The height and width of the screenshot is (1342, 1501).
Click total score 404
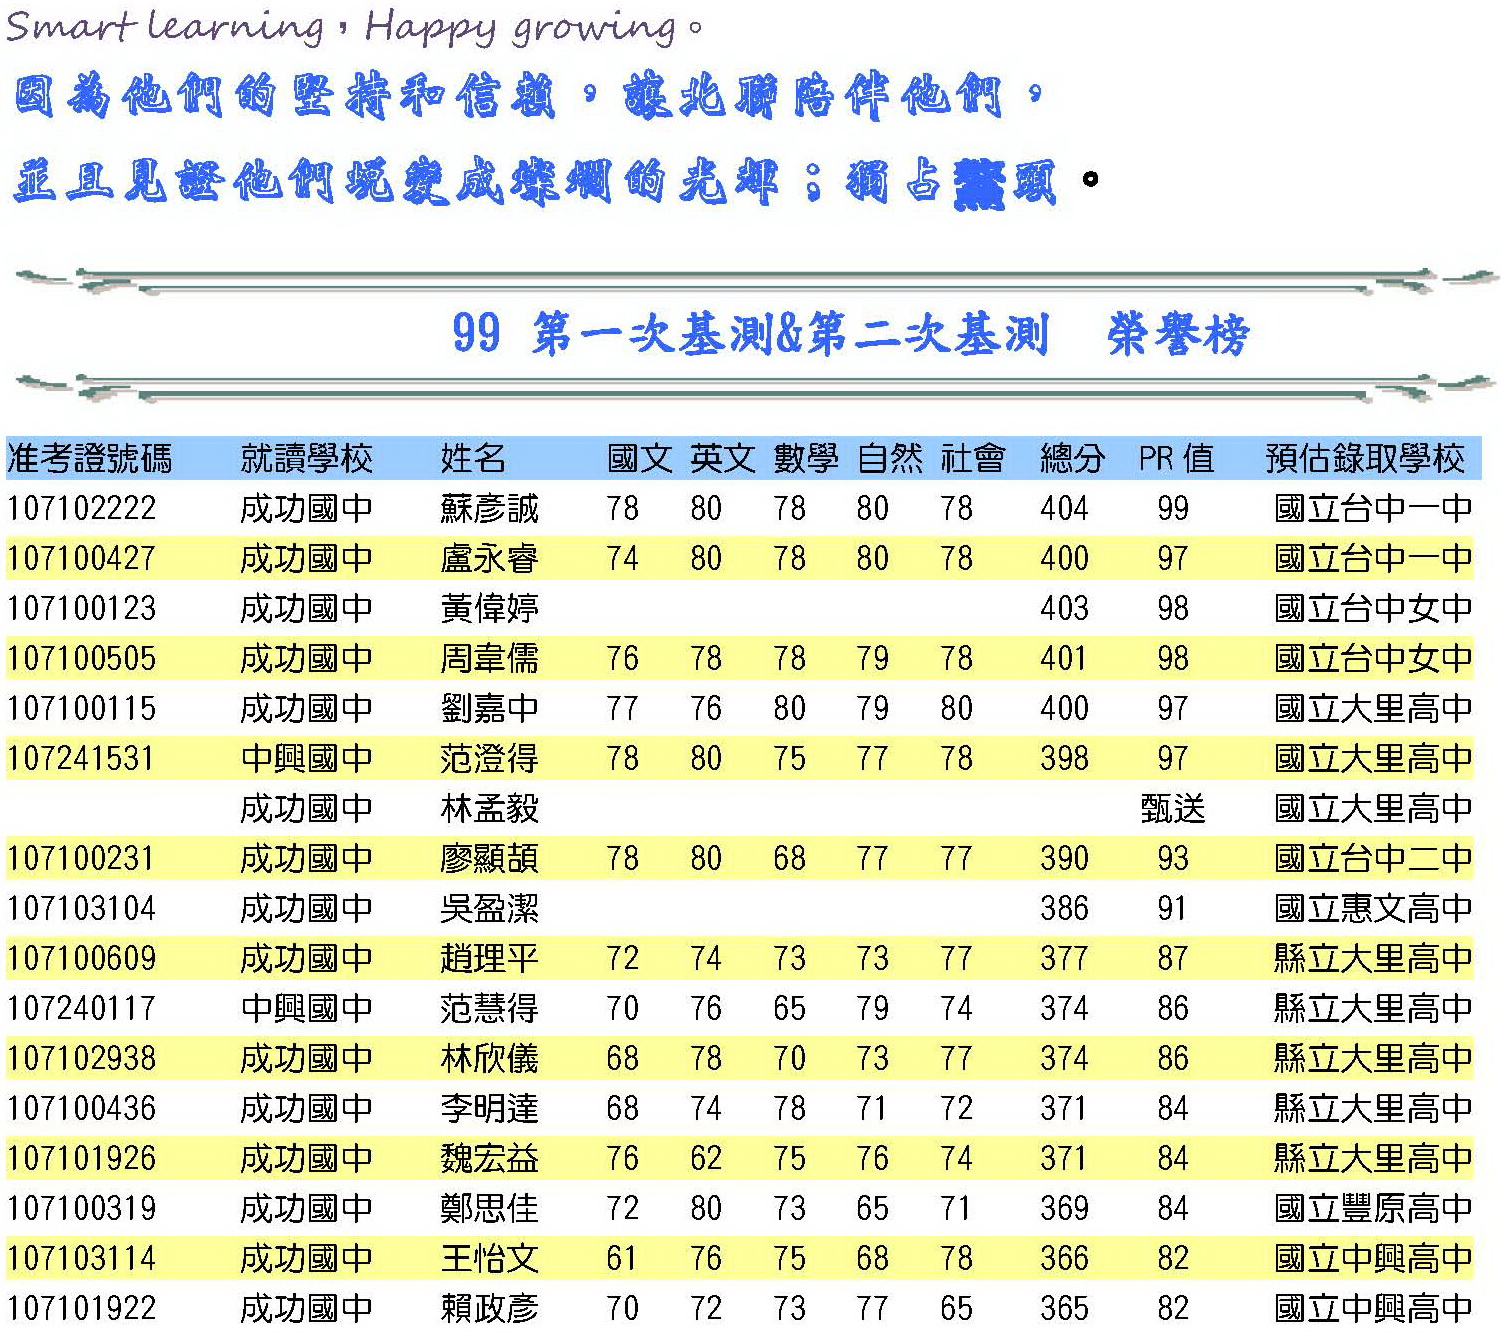[x=1064, y=509]
